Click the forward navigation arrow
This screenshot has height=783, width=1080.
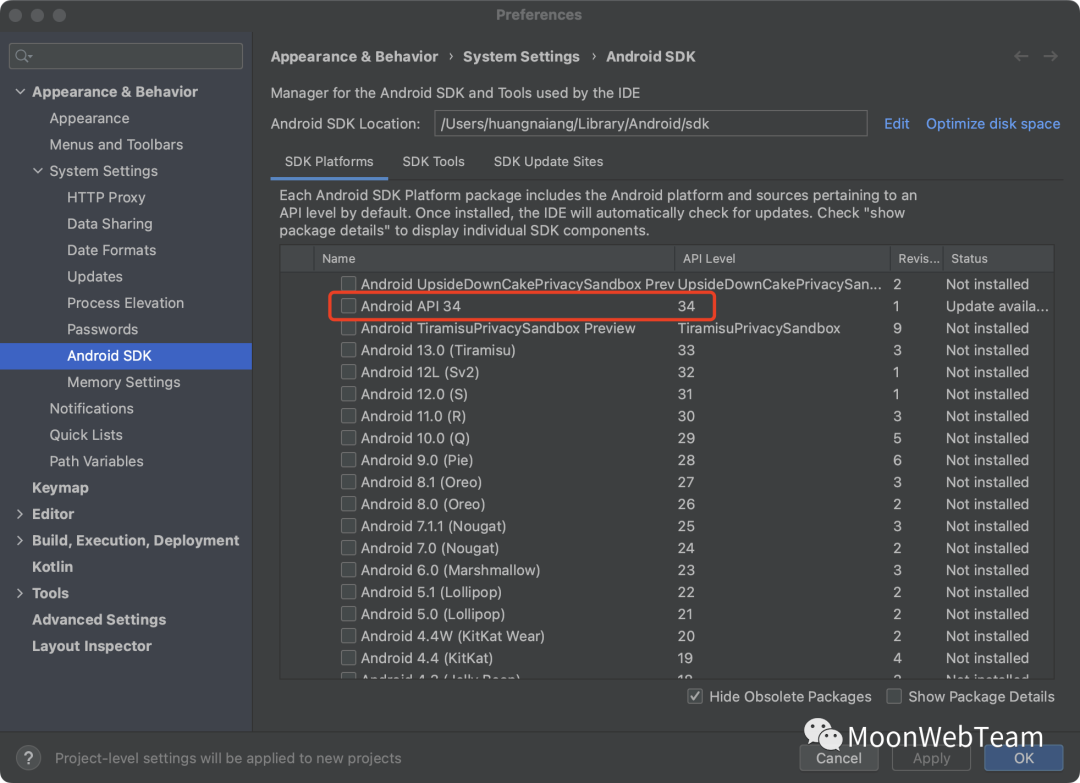(x=1050, y=56)
